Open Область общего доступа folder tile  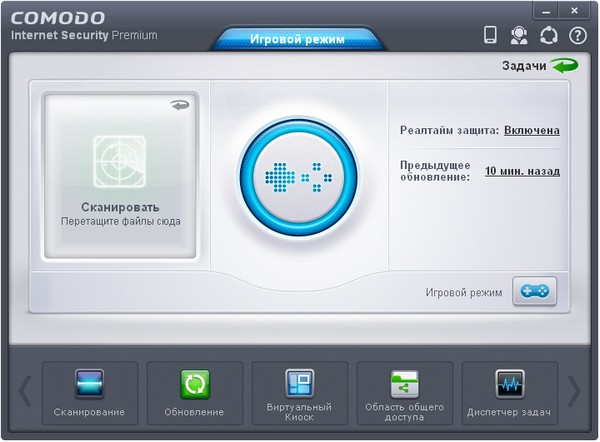pos(404,393)
